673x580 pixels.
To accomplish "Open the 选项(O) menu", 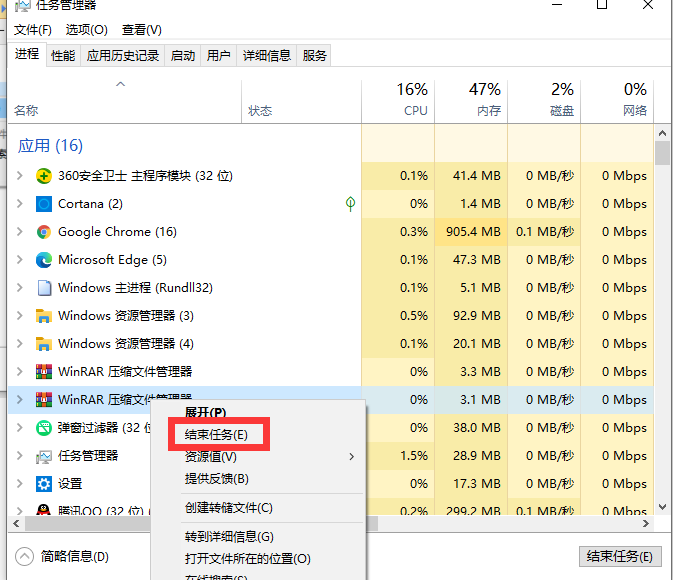I will [x=86, y=30].
